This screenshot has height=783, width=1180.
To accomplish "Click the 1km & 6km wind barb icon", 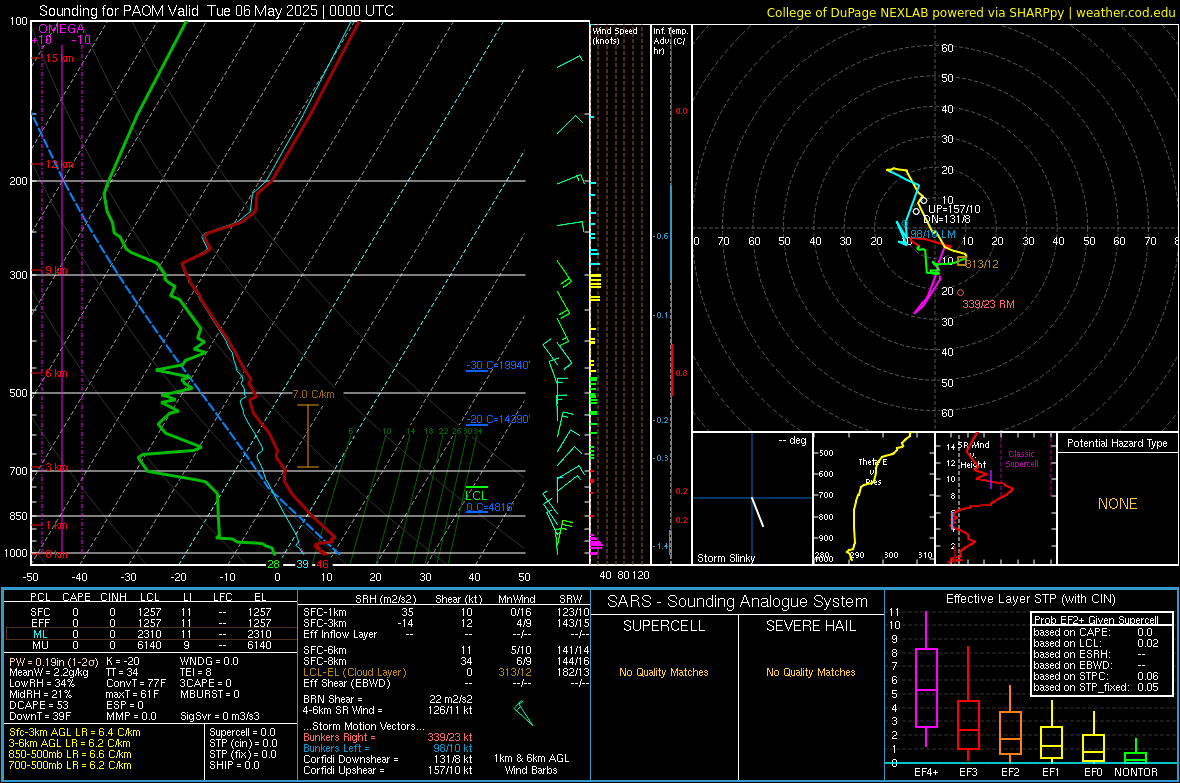I will point(523,713).
